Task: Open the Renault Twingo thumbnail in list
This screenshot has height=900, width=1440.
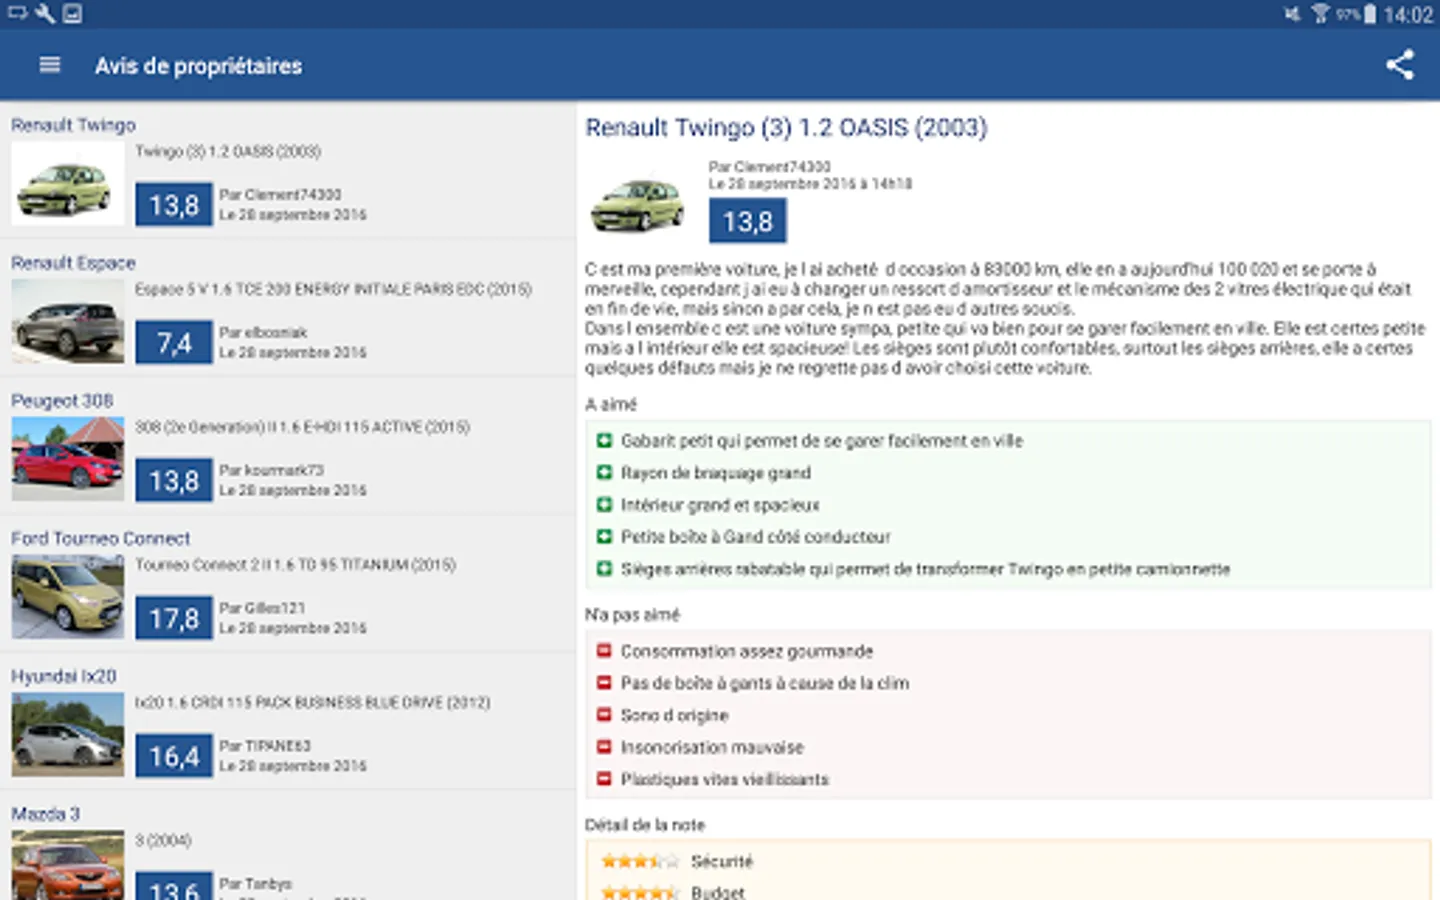Action: coord(68,183)
